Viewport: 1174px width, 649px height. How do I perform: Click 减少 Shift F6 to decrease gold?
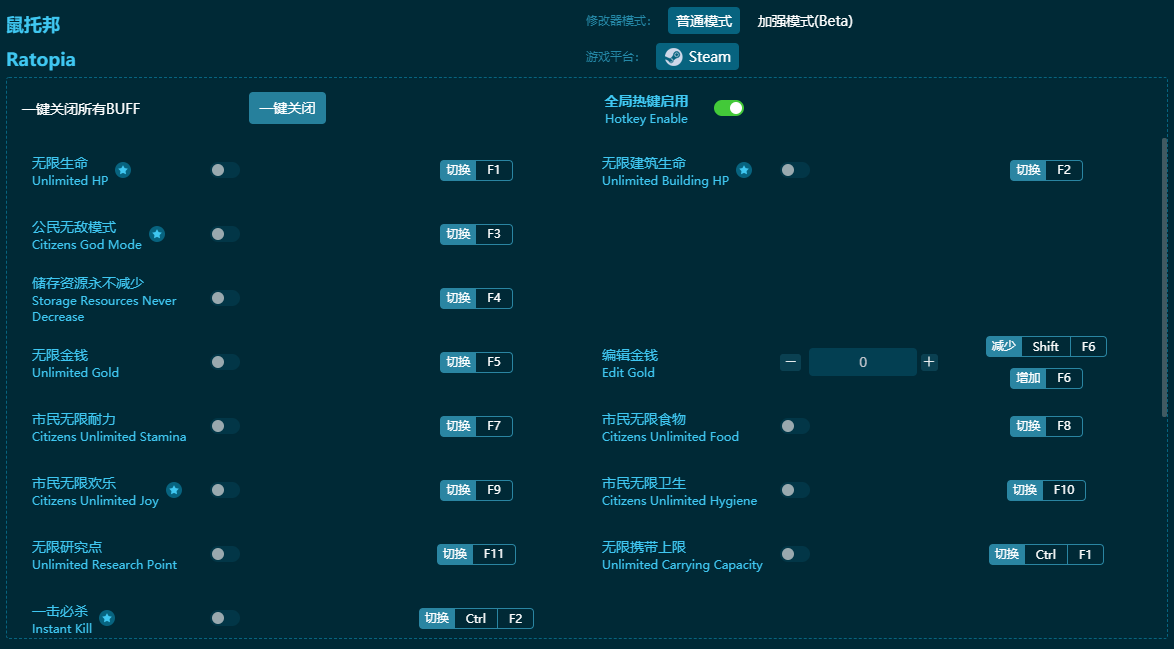tap(1046, 346)
